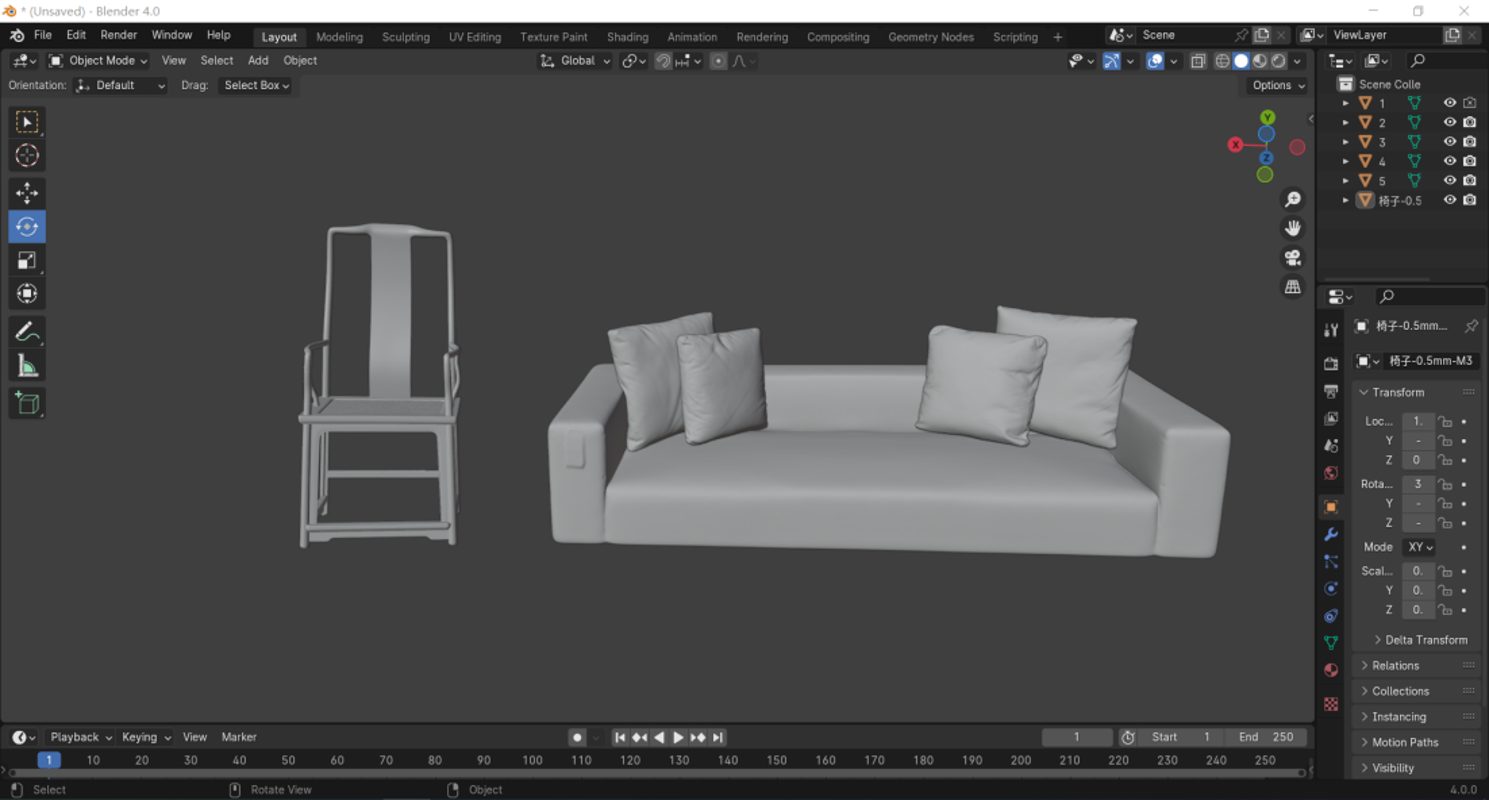Select the Measure tool
This screenshot has height=800, width=1489.
click(x=27, y=366)
